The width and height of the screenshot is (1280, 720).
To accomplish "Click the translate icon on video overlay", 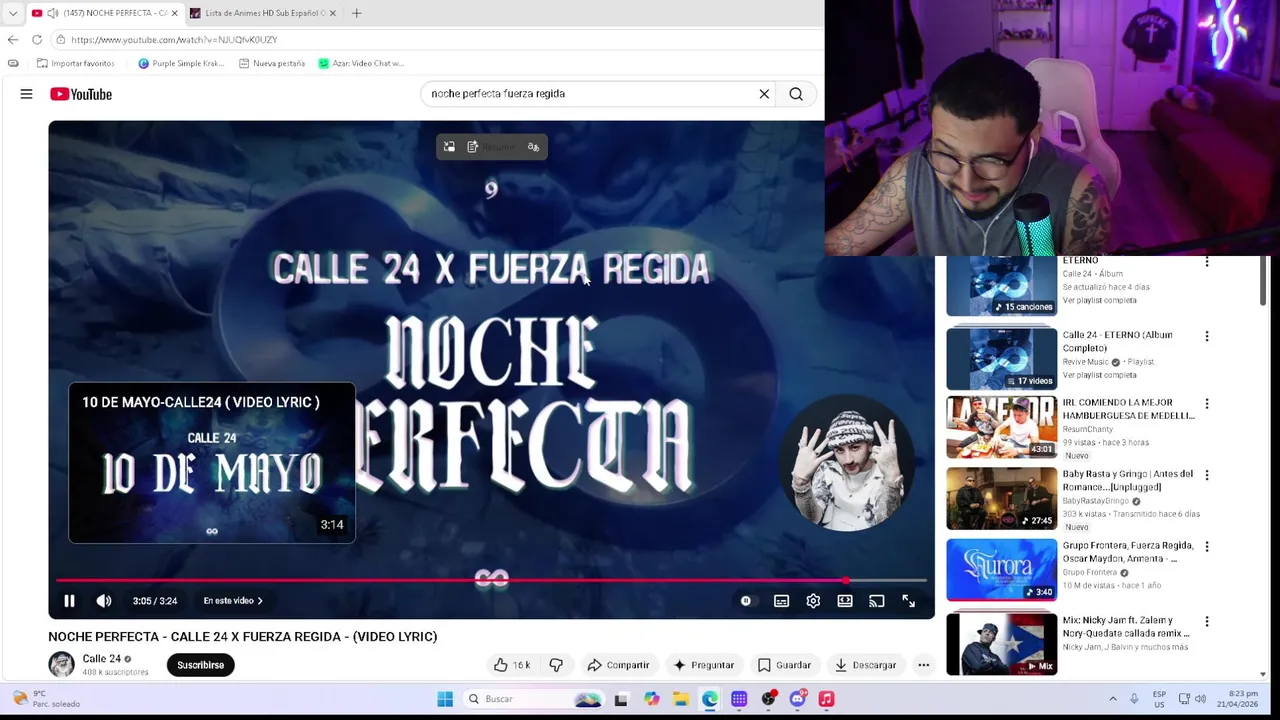I will (534, 147).
